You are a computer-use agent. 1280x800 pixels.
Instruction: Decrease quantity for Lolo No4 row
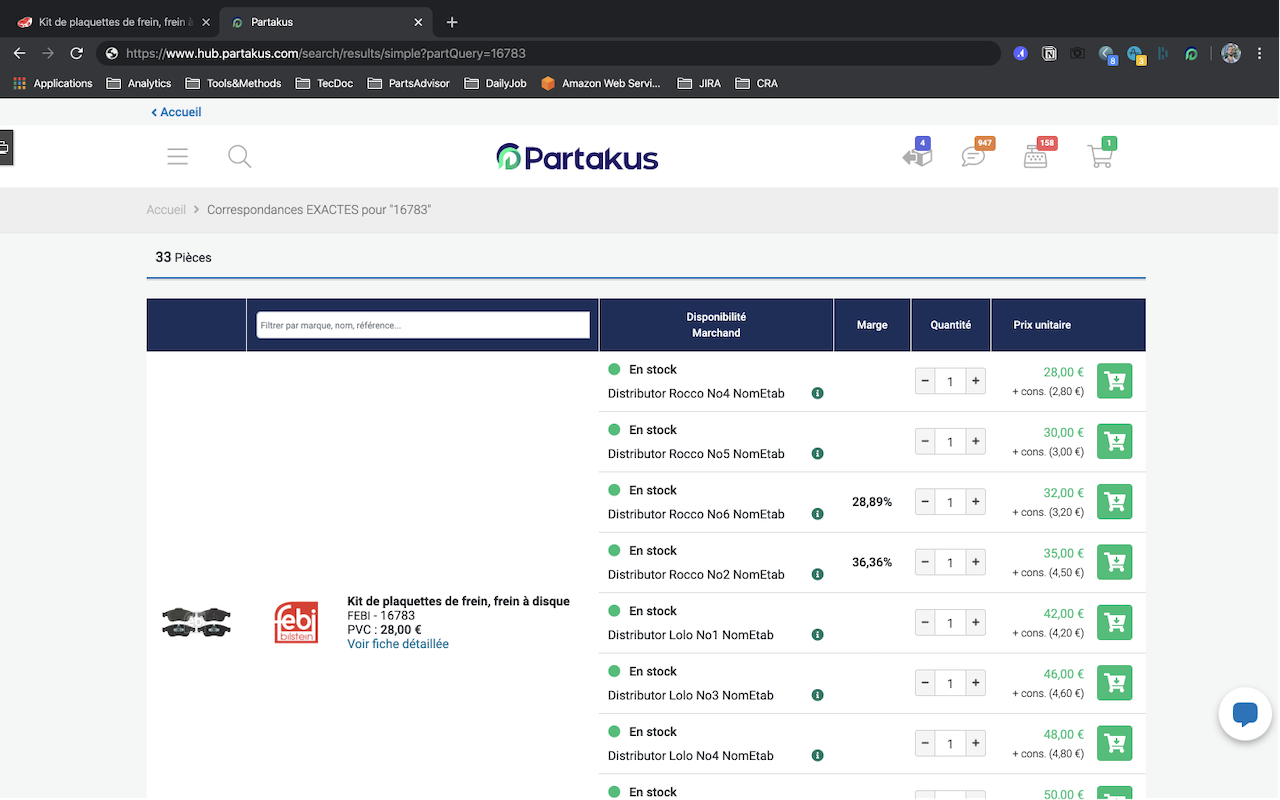pos(925,743)
